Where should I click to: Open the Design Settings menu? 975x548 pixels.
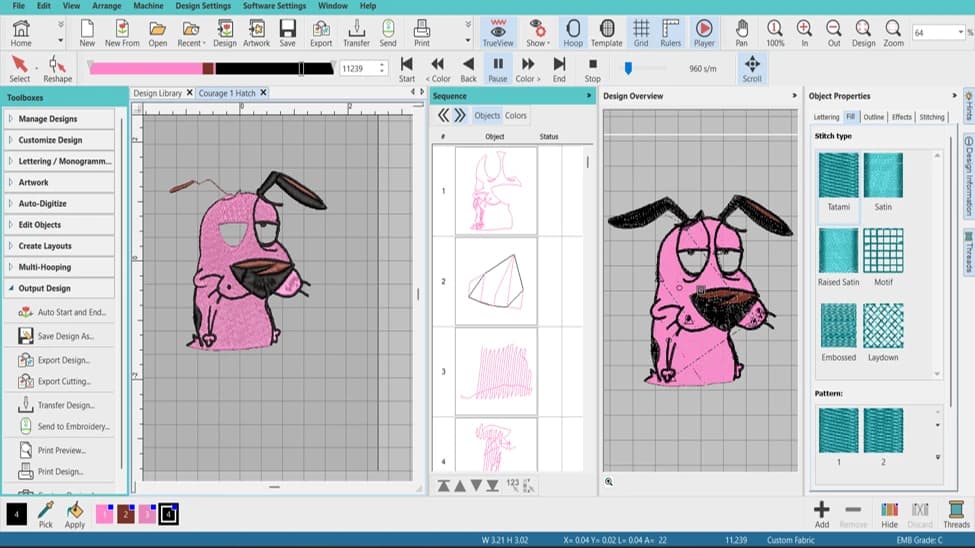point(203,6)
